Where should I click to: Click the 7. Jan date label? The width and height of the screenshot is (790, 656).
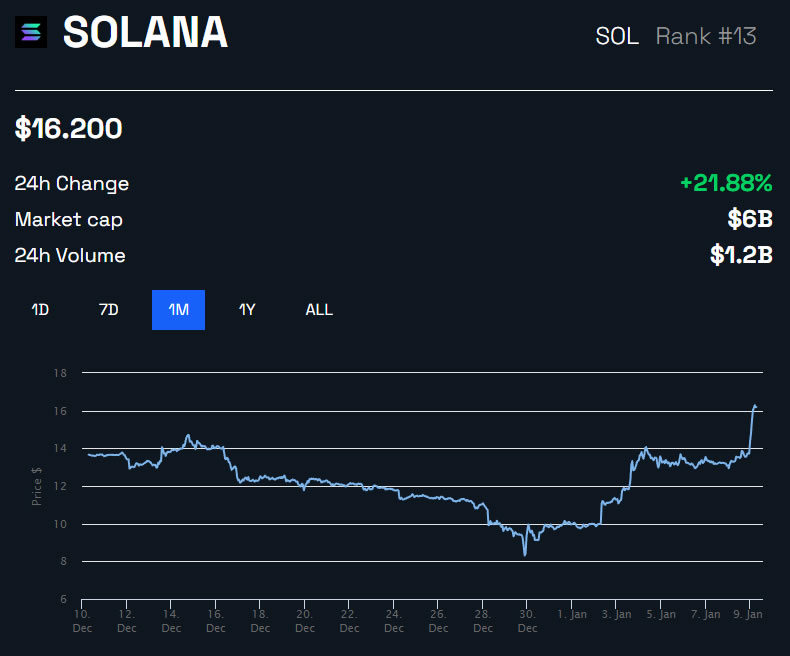[x=705, y=614]
